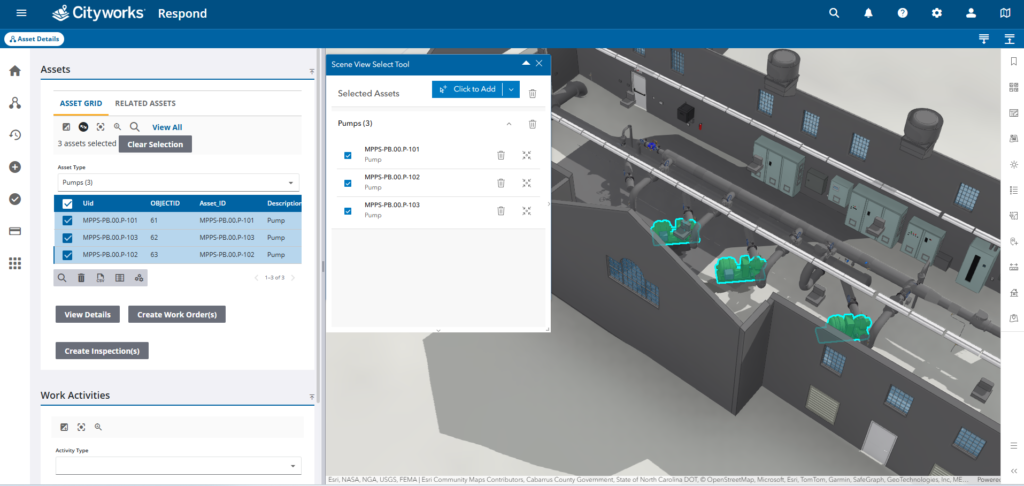Delete MPPS-PB.00.P-101 from selected assets
The width and height of the screenshot is (1024, 486).
501,155
